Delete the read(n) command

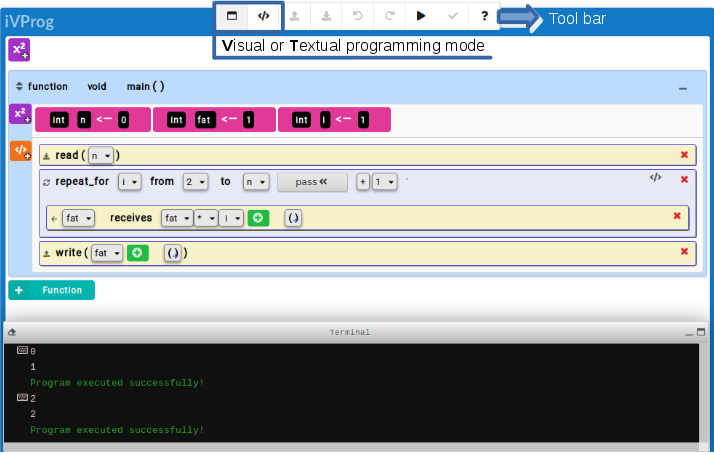click(x=684, y=155)
